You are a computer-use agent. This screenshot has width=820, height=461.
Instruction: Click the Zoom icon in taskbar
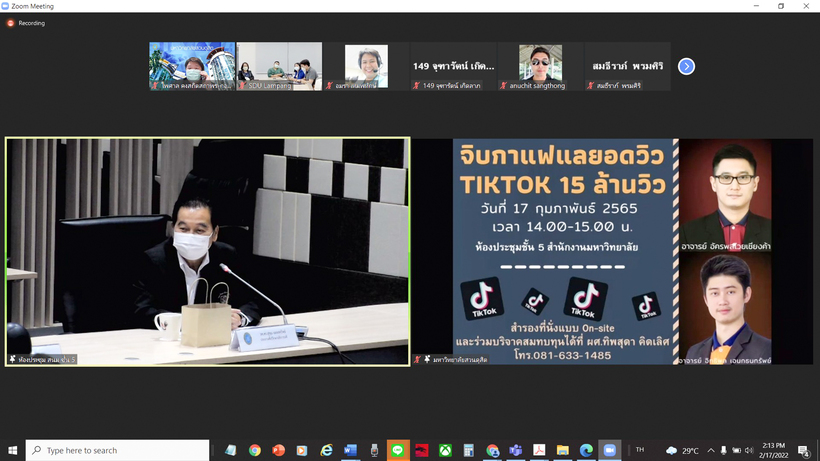point(610,450)
